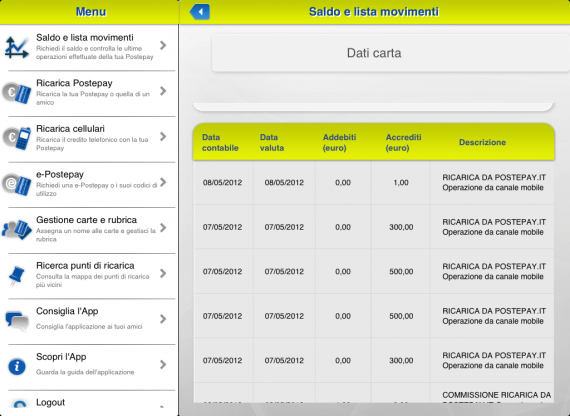The width and height of the screenshot is (570, 416).
Task: Click the pushpin icon for Ricerca punti
Action: click(x=17, y=275)
